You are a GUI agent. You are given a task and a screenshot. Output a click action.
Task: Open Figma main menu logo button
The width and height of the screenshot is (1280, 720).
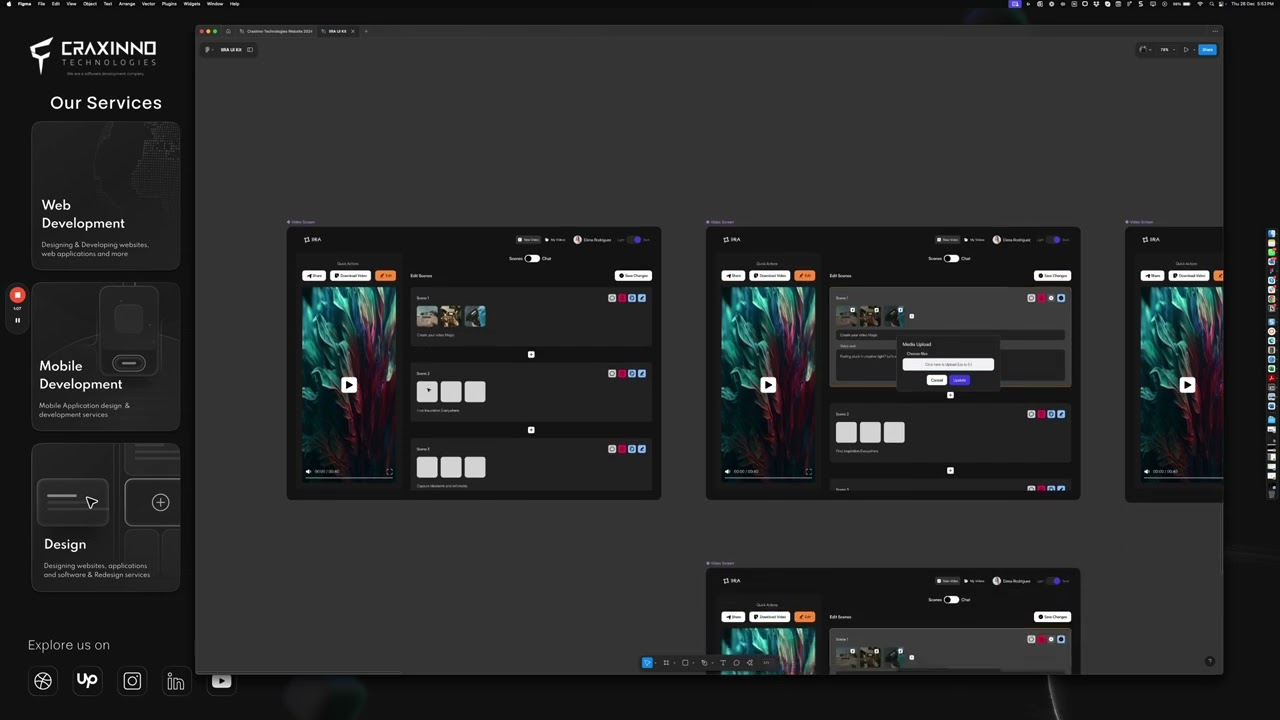pos(207,50)
